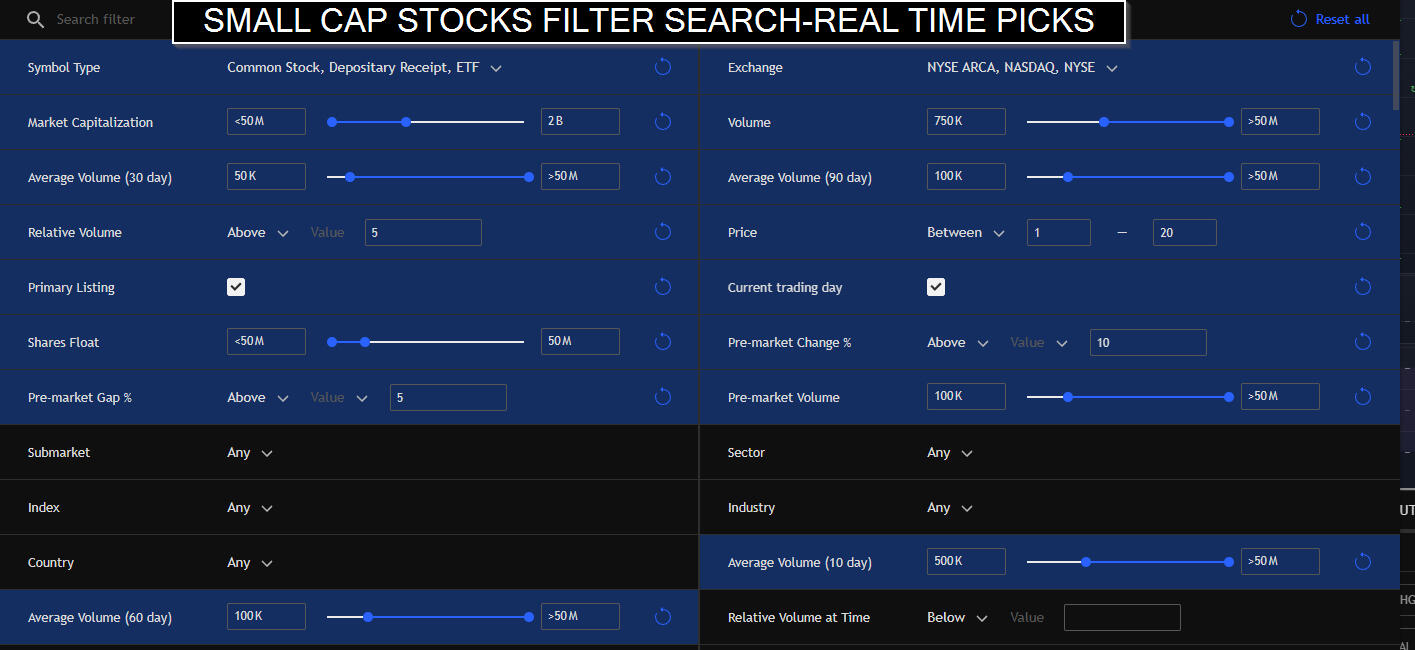The height and width of the screenshot is (650, 1415).
Task: Reset the Symbol Type filter
Action: (x=662, y=67)
